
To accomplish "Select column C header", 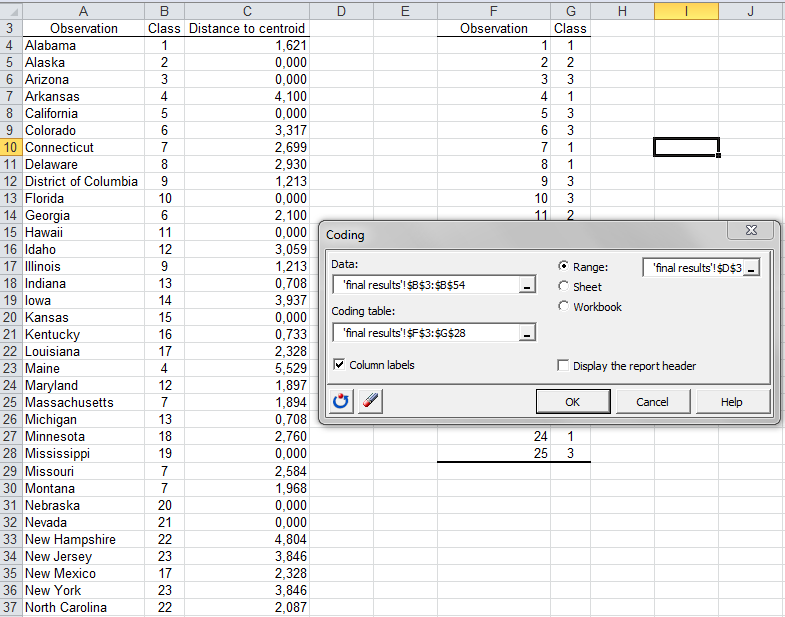I will (247, 11).
